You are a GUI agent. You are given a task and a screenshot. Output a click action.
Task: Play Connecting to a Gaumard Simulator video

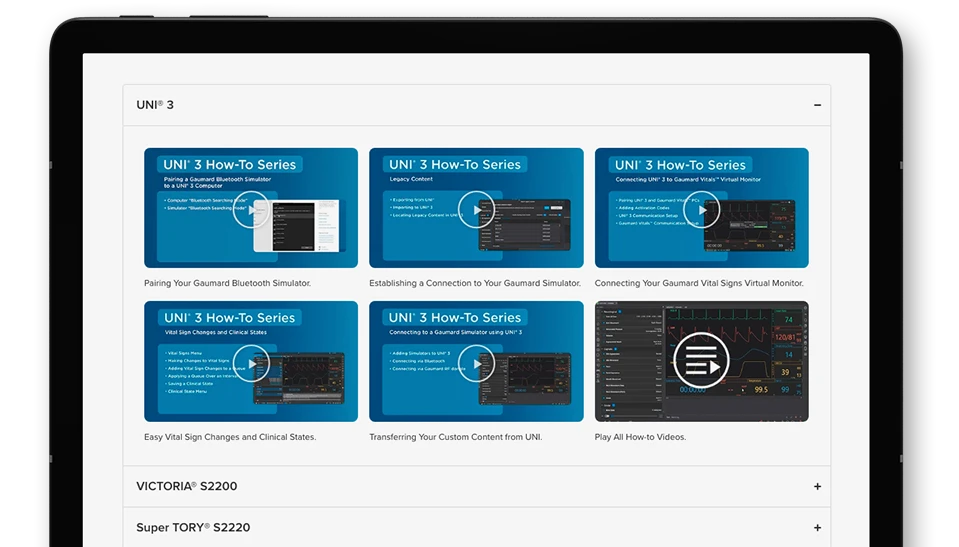(476, 363)
